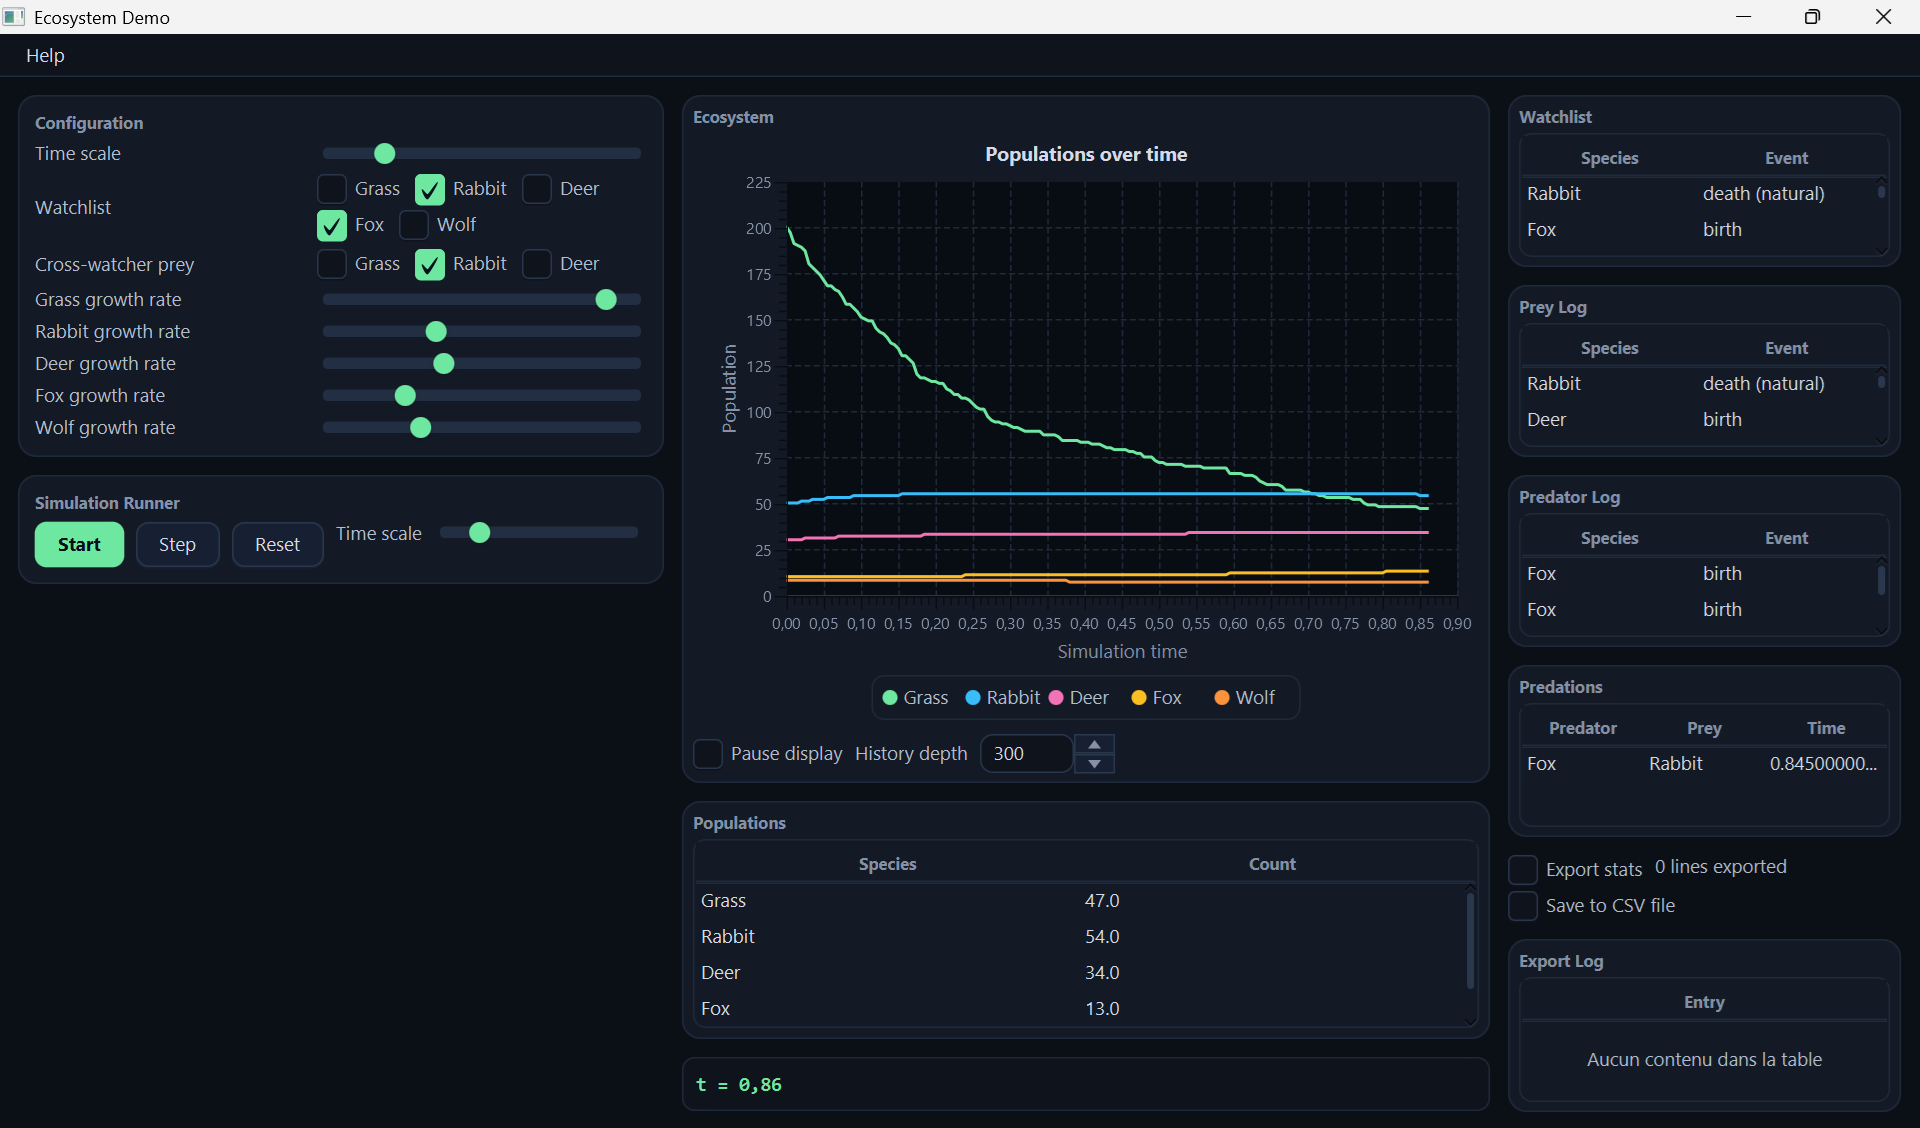Click the Deer growth rate slider handle

click(x=444, y=364)
